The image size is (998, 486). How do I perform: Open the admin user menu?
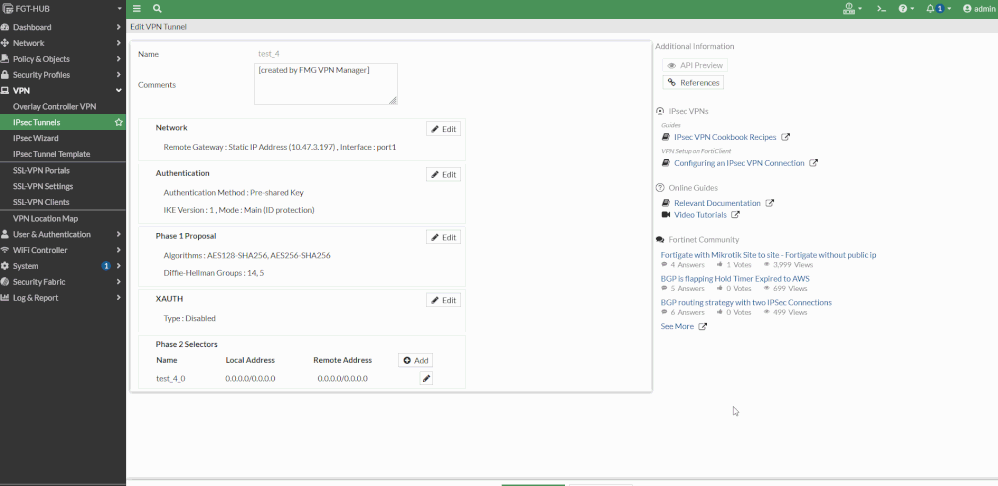tap(980, 9)
